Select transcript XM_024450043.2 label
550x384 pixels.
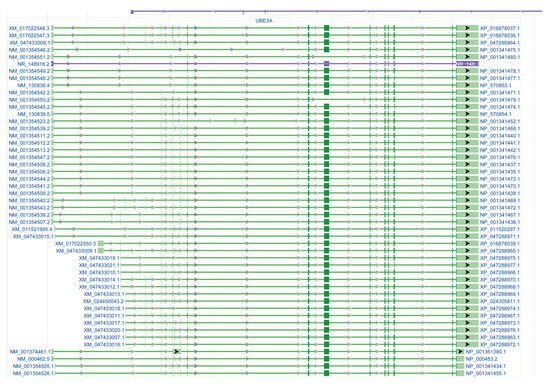(103, 301)
